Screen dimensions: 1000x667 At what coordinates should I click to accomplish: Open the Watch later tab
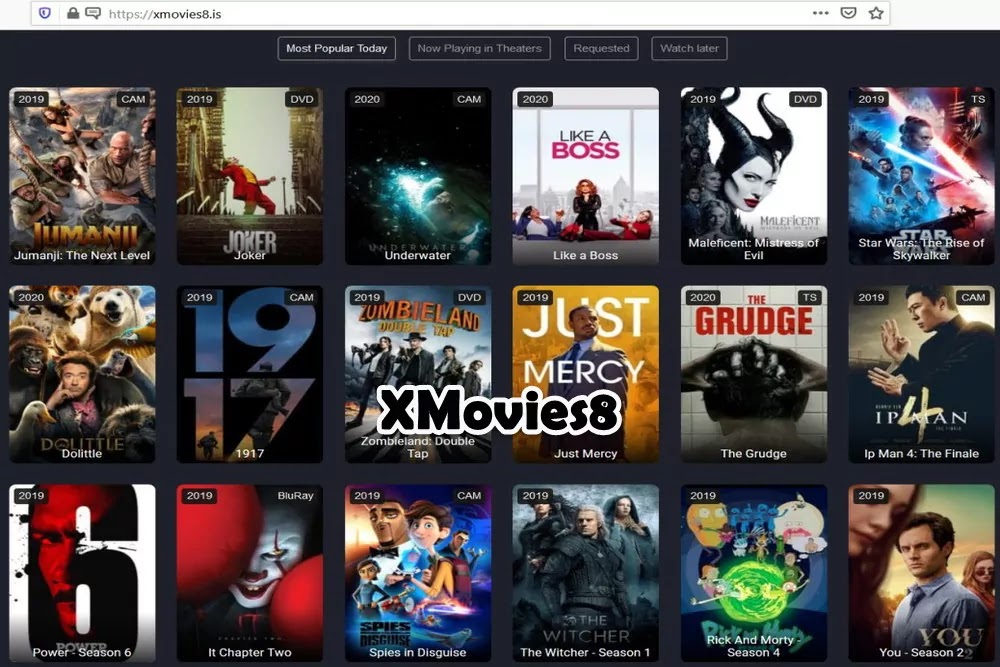(x=689, y=48)
